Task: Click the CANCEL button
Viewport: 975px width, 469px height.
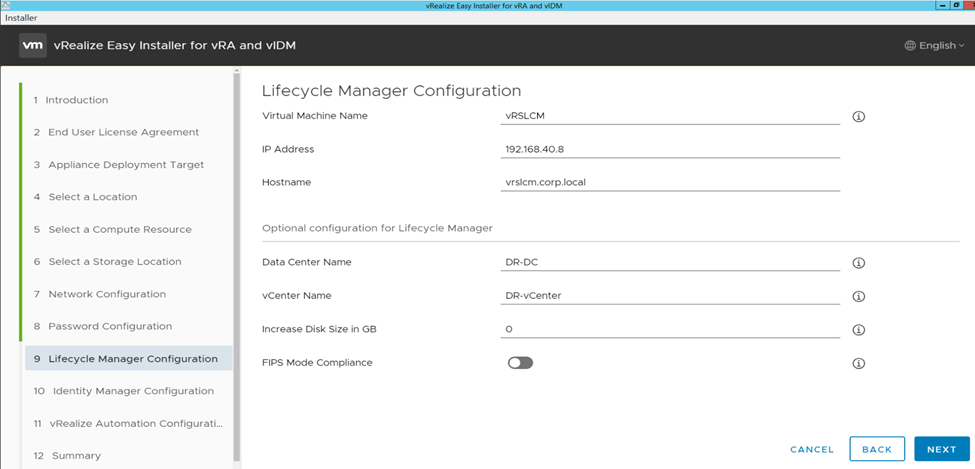Action: [811, 449]
